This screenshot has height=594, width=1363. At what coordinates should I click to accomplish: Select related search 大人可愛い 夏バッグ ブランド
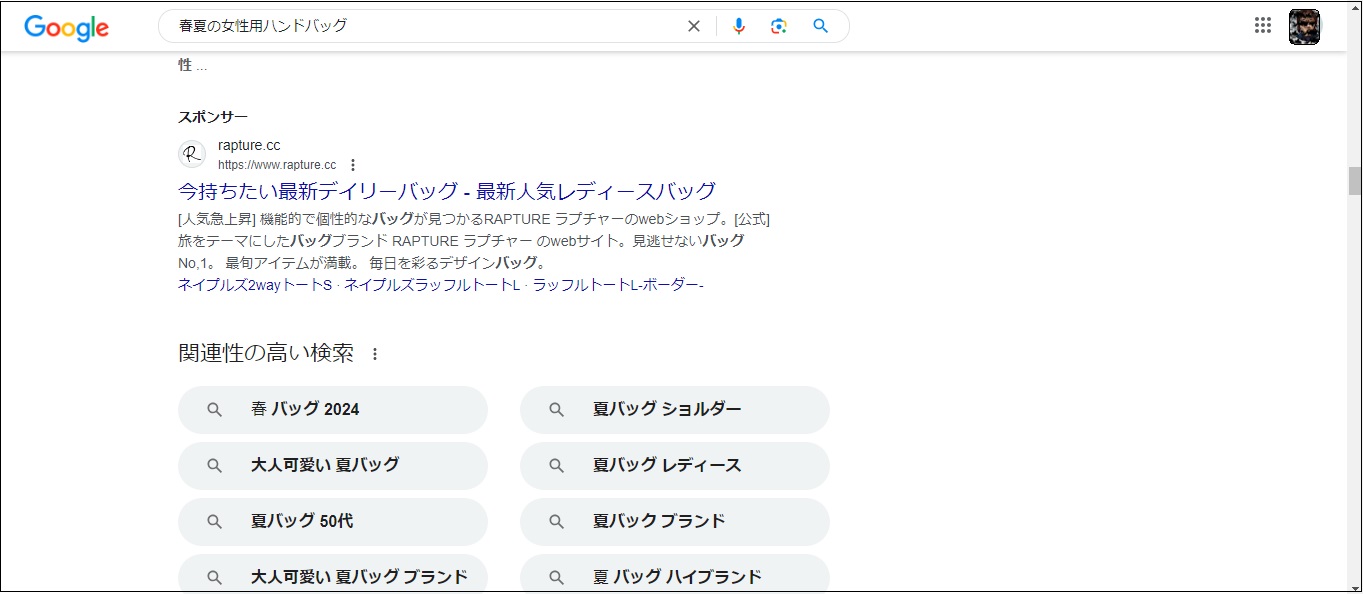(333, 574)
